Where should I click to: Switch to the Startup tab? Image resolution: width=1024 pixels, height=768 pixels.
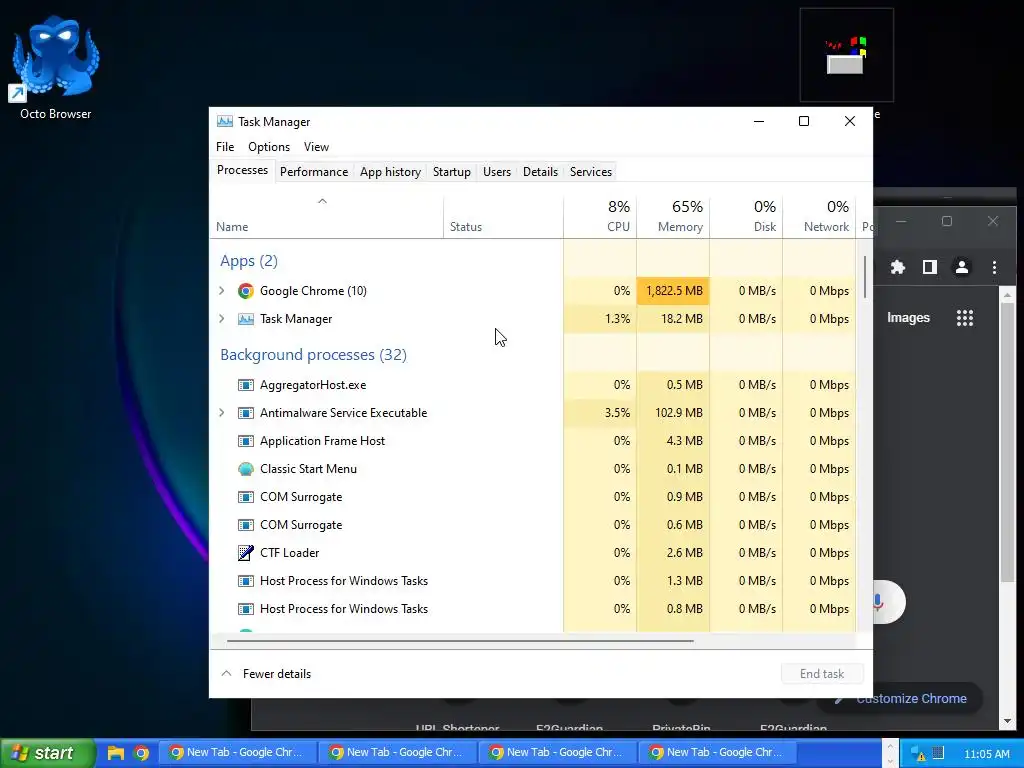[451, 172]
